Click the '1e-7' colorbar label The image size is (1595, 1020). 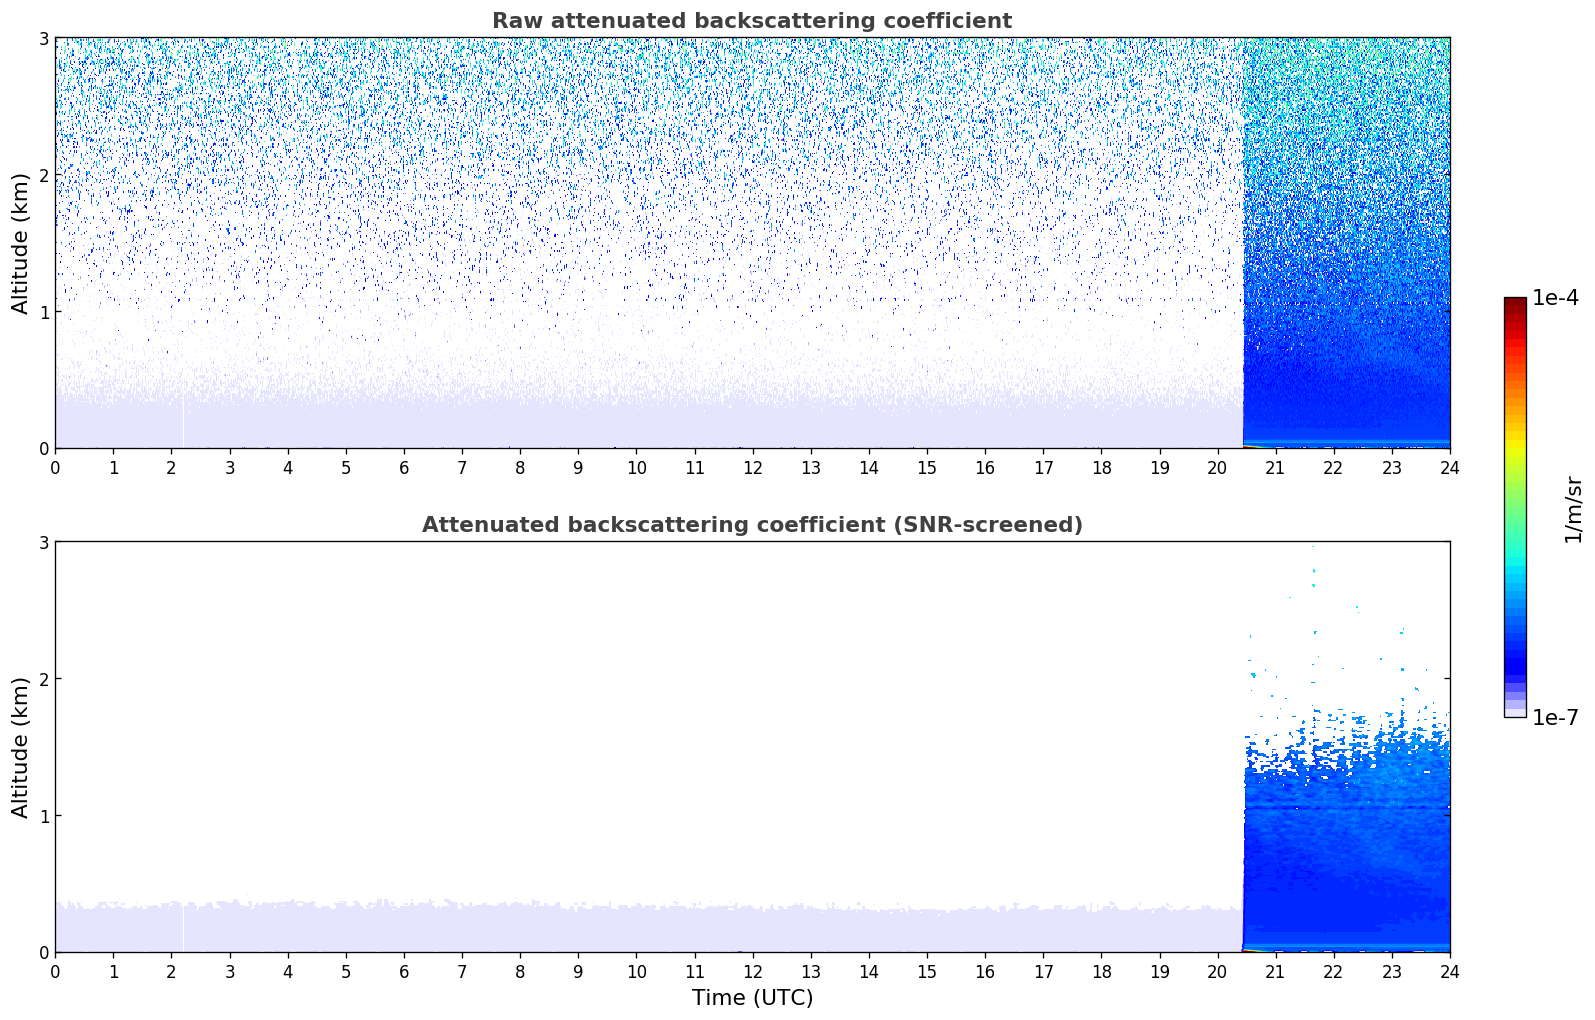pyautogui.click(x=1556, y=718)
